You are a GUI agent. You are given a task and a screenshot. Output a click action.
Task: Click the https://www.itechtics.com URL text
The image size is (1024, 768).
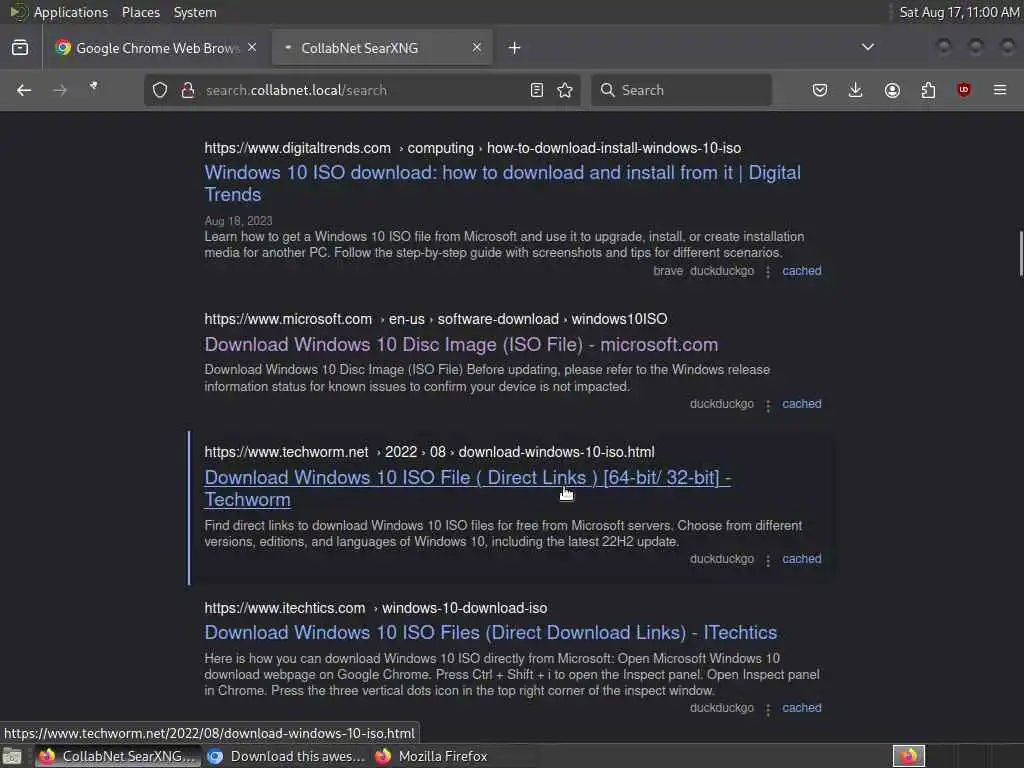point(285,608)
